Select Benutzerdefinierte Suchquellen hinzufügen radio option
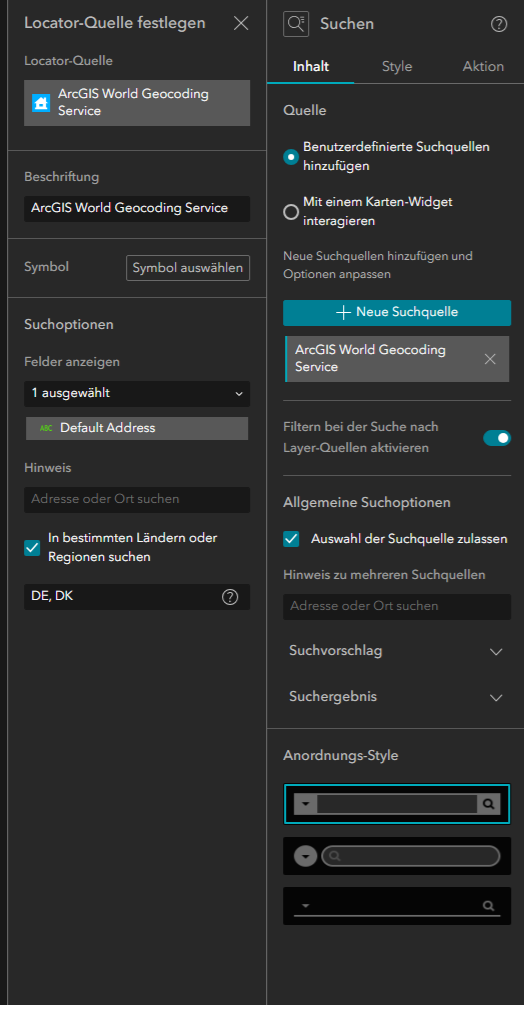Viewport: 524px width, 1014px height. (x=292, y=156)
